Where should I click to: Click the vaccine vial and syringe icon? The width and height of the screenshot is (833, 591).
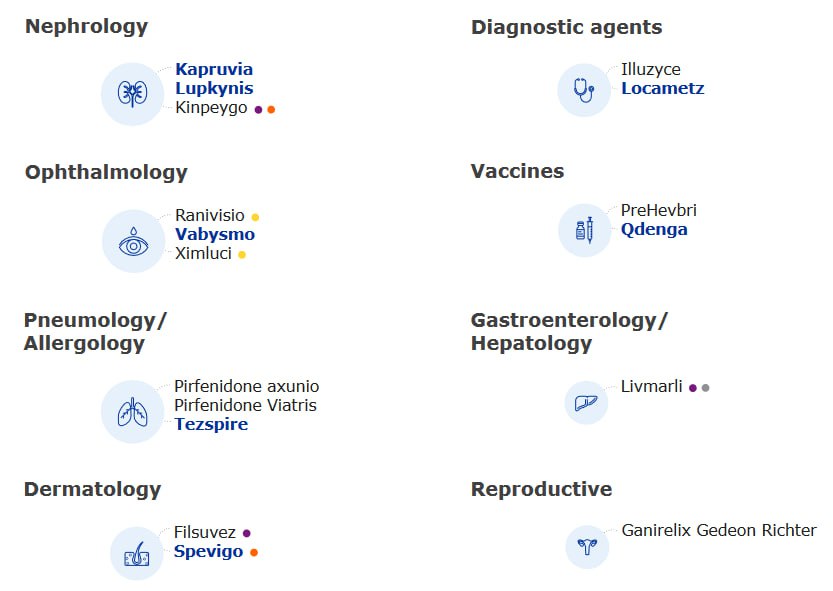tap(584, 230)
